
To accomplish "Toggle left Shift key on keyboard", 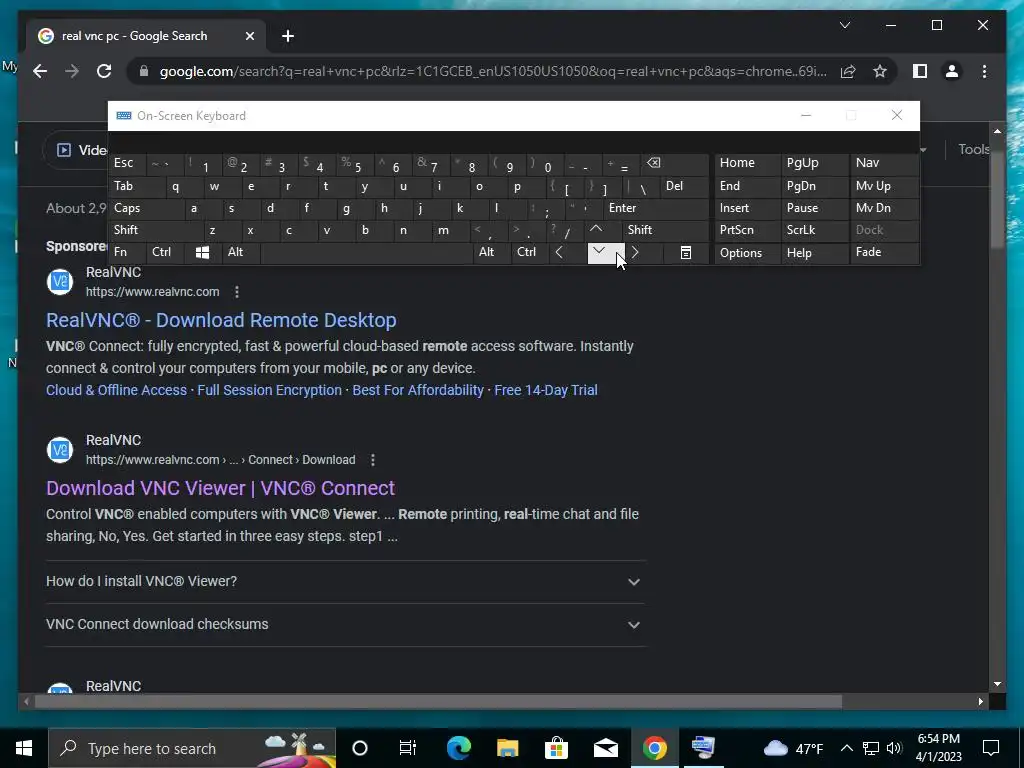I will pyautogui.click(x=155, y=230).
